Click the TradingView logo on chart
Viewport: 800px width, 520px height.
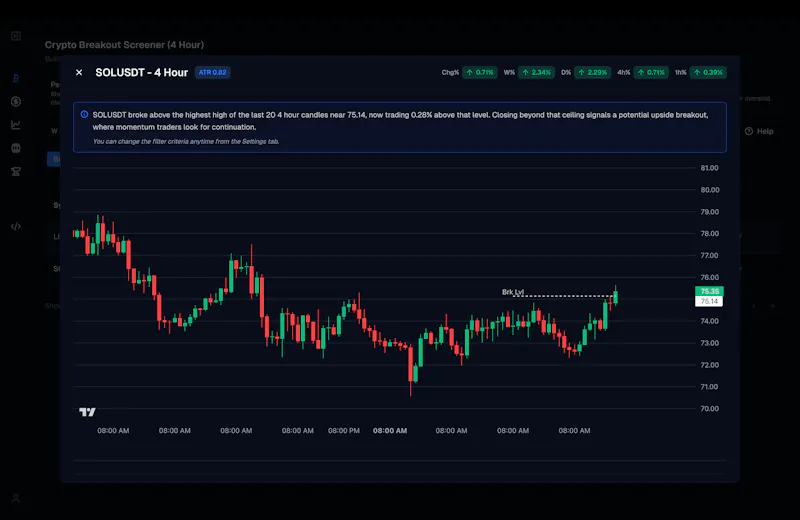pos(87,412)
